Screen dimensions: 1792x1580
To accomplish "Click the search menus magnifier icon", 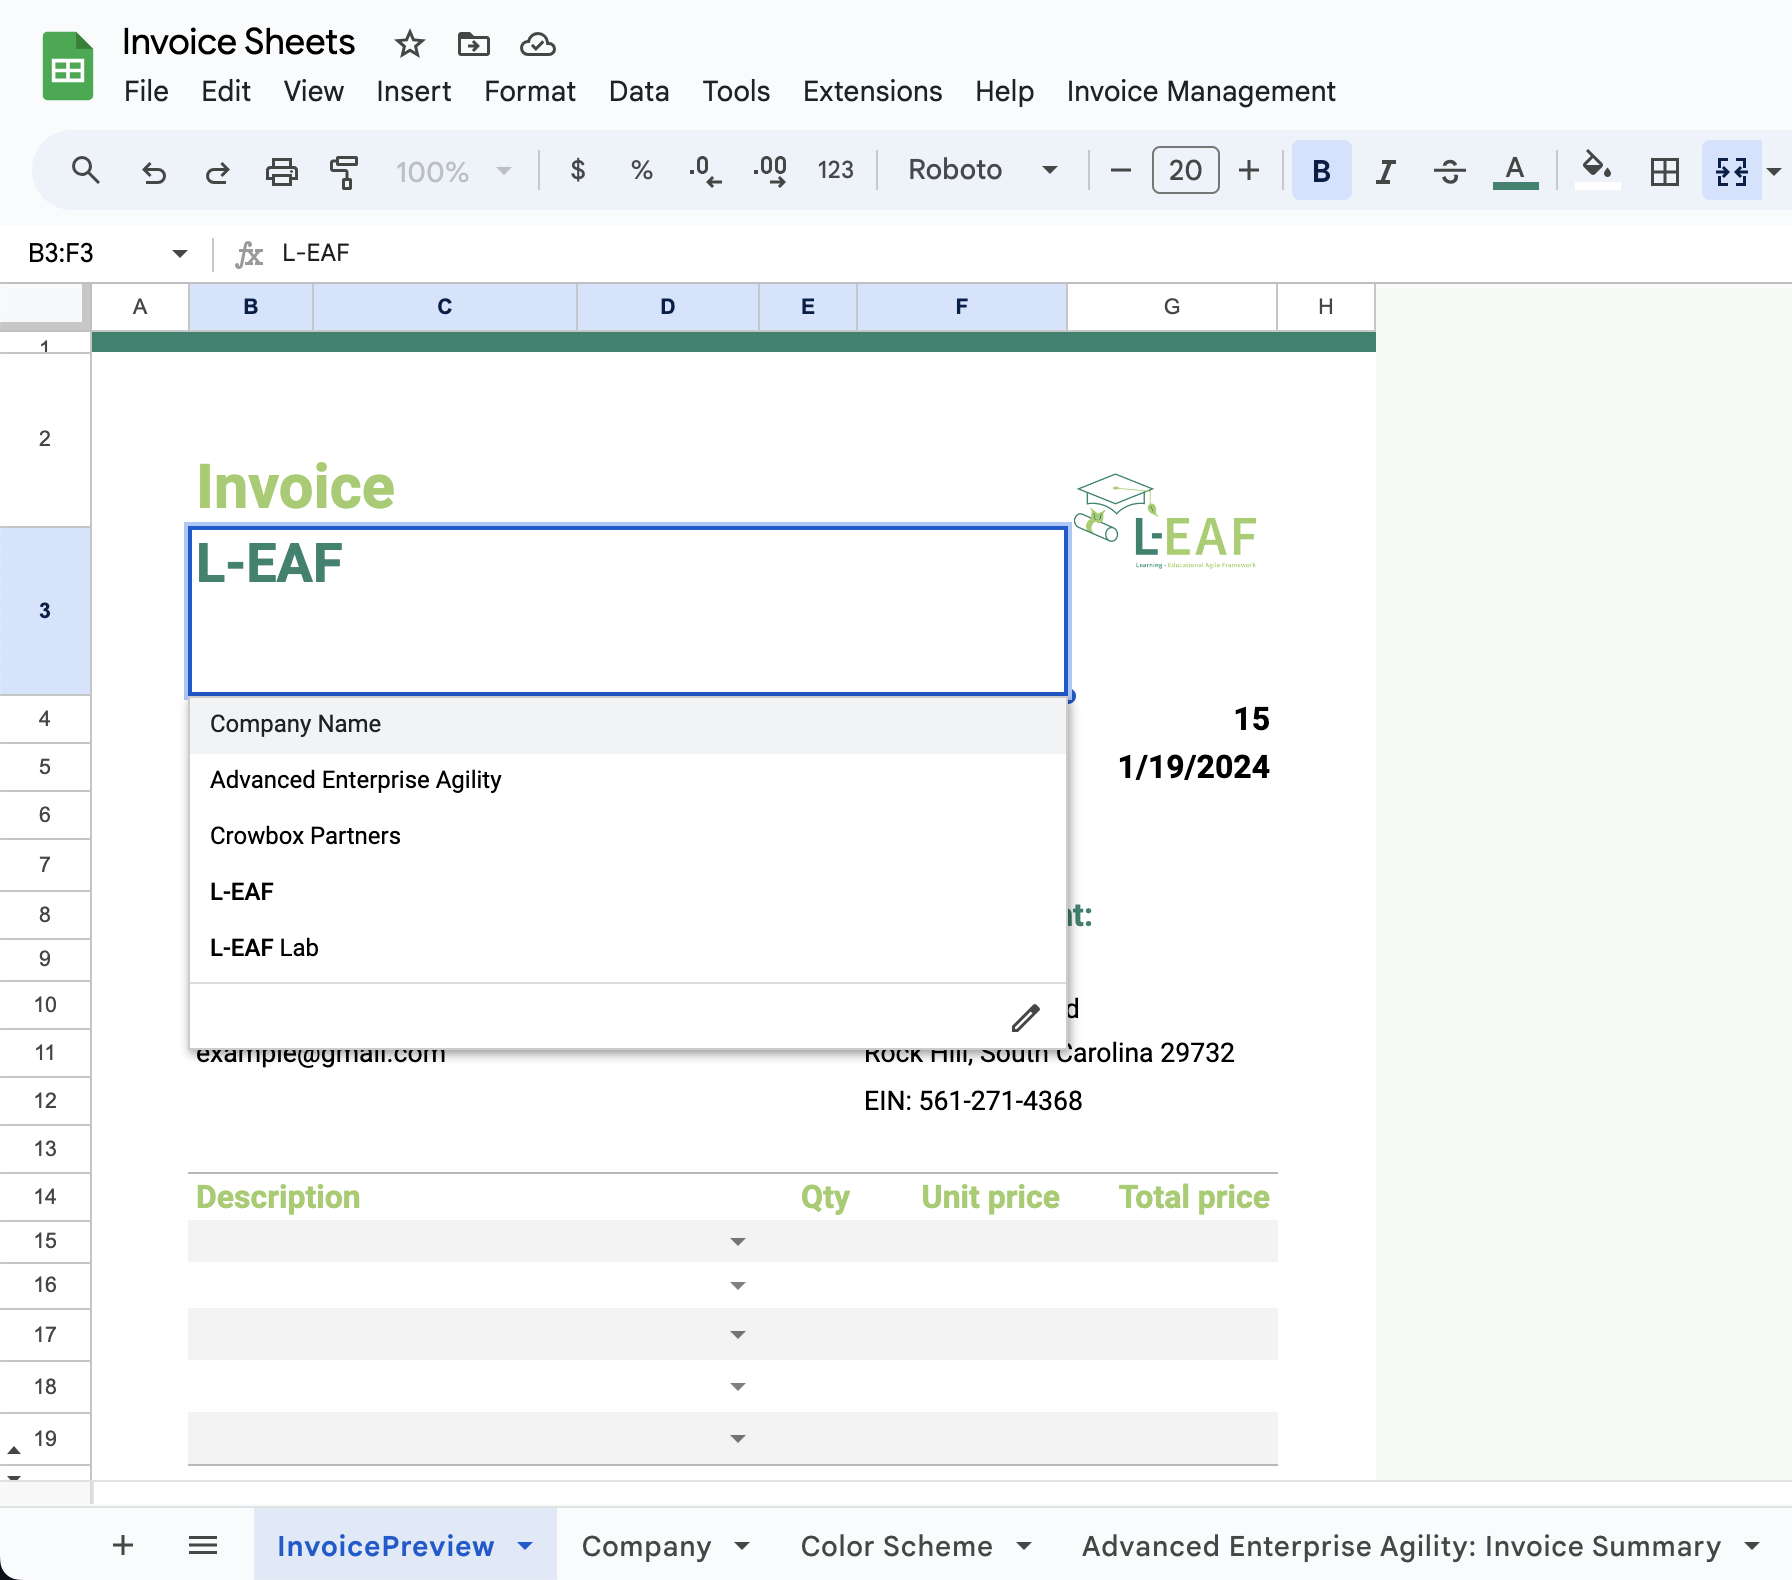I will (86, 171).
